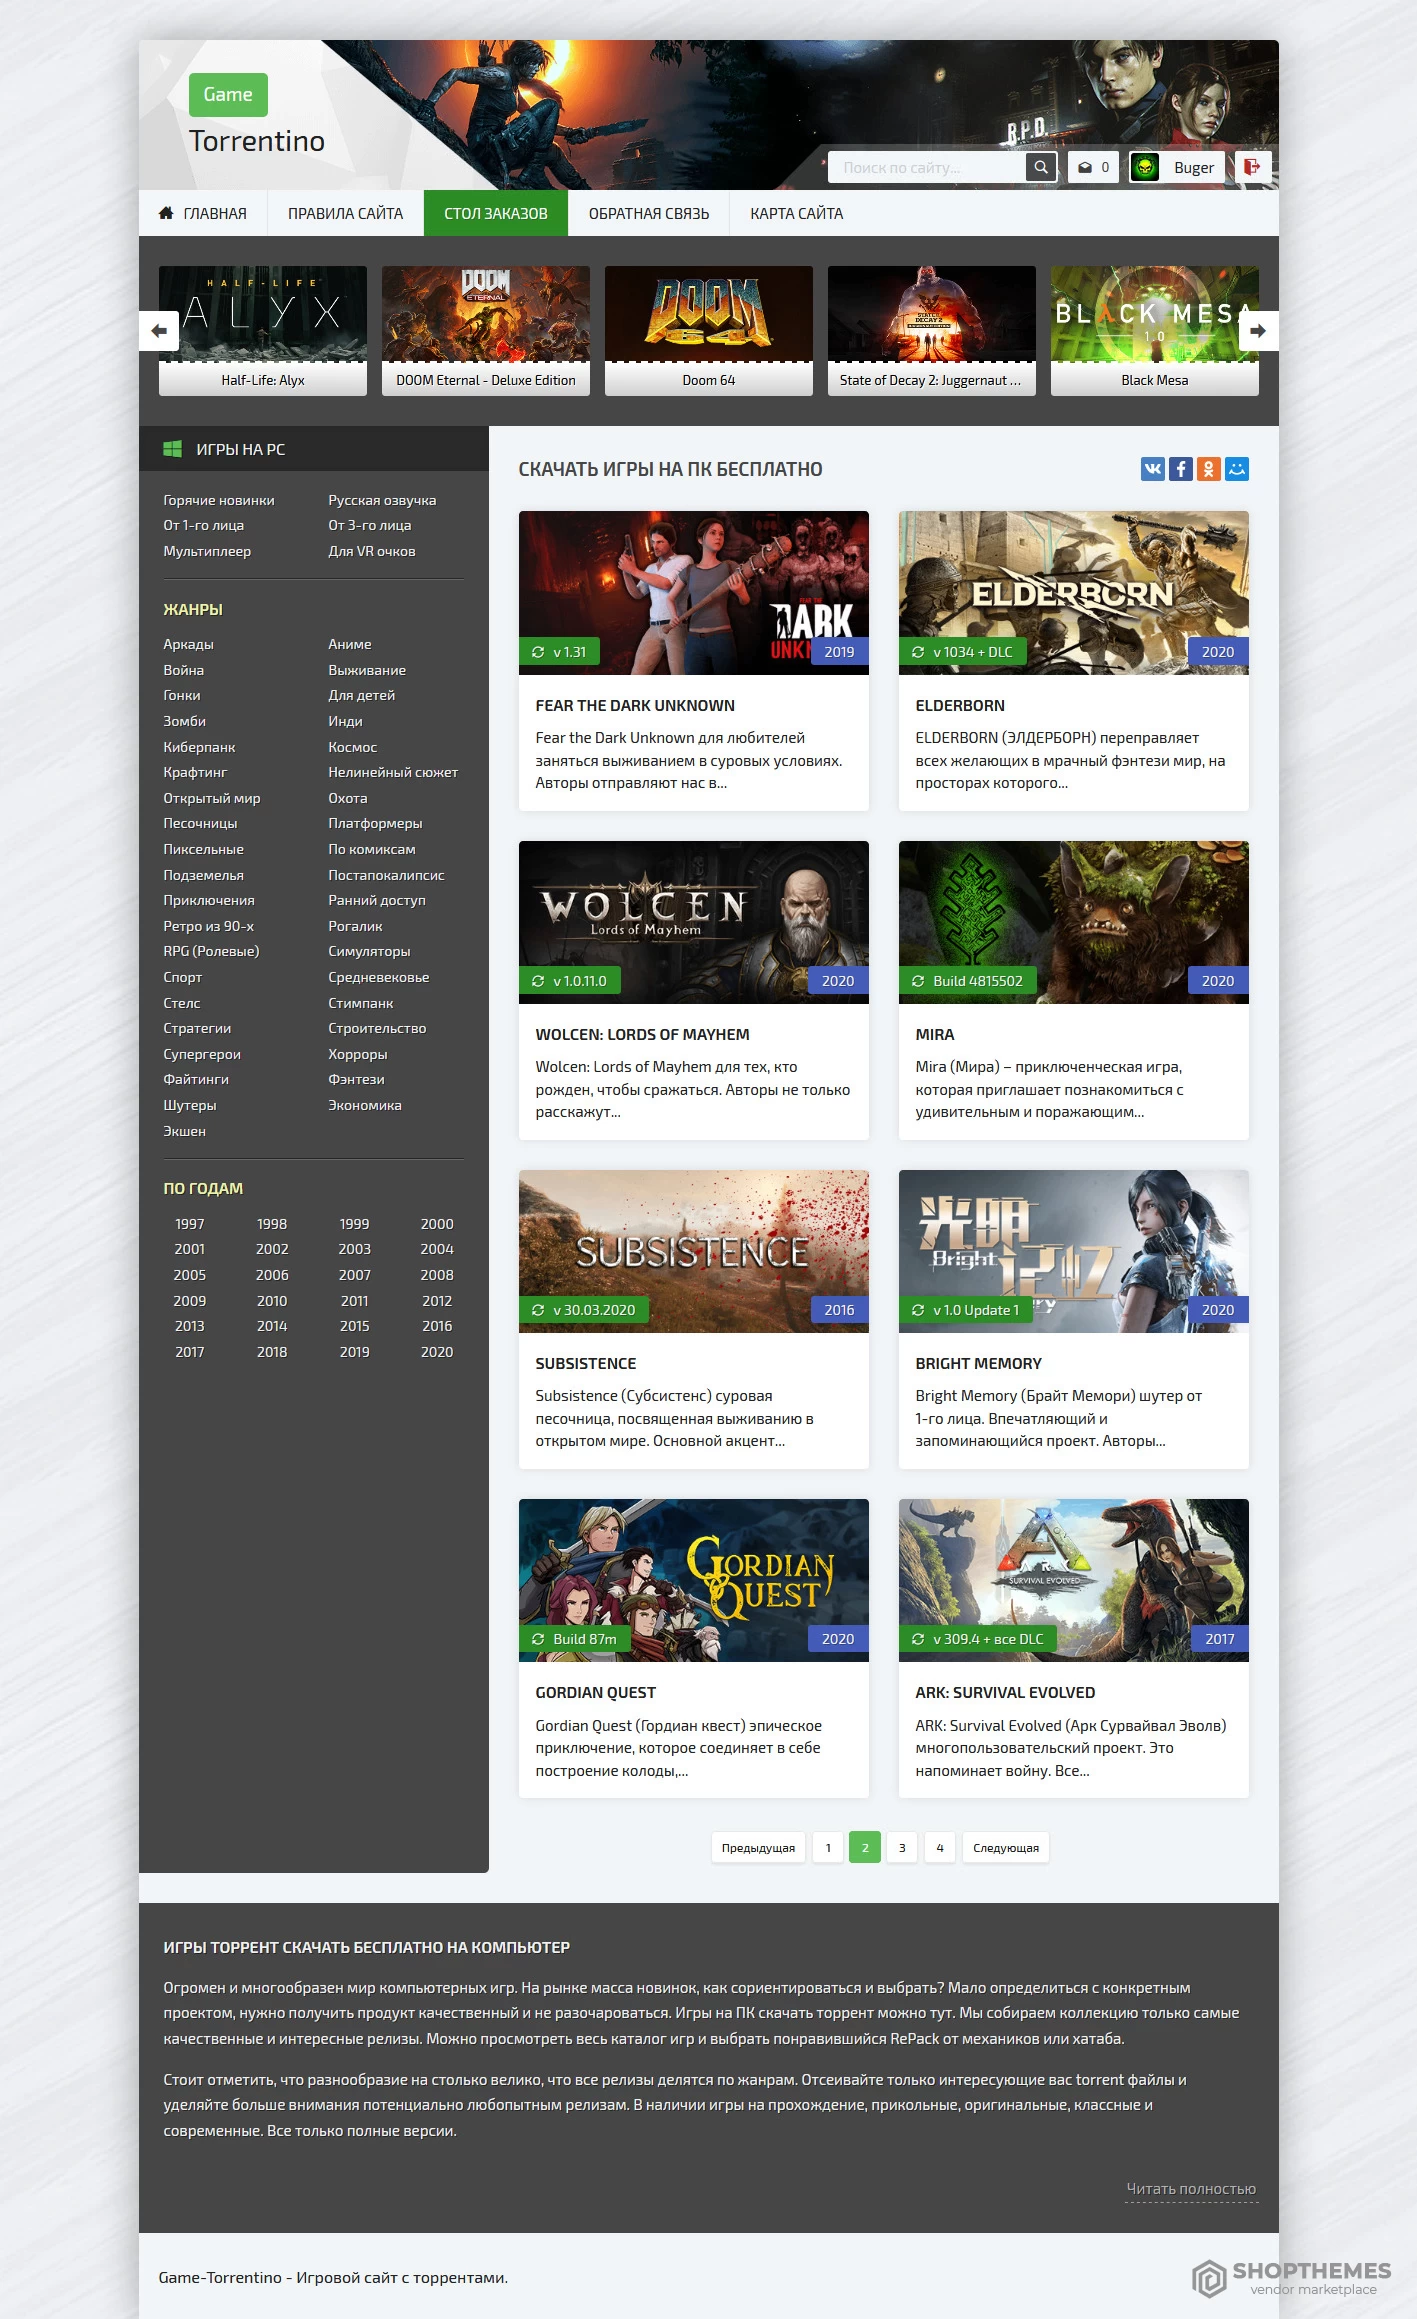
Task: Click the Buger user avatar
Action: [x=1145, y=167]
